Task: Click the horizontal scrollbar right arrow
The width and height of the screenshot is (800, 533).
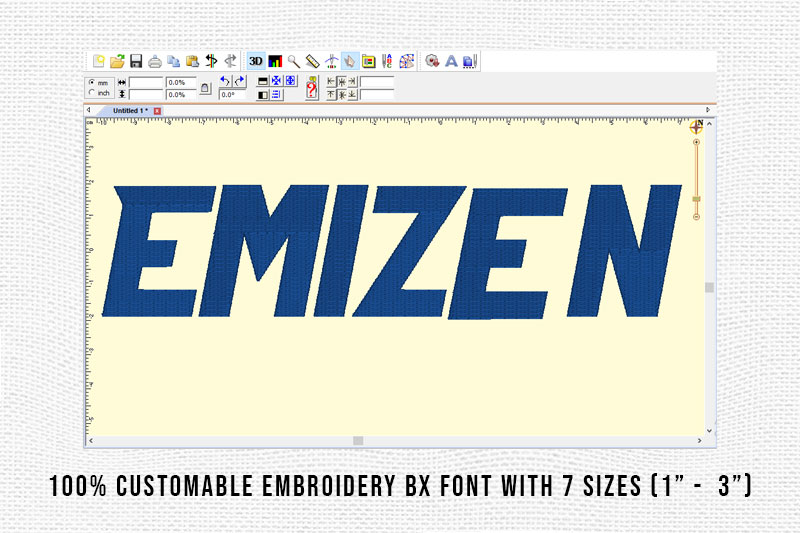Action: tap(699, 441)
